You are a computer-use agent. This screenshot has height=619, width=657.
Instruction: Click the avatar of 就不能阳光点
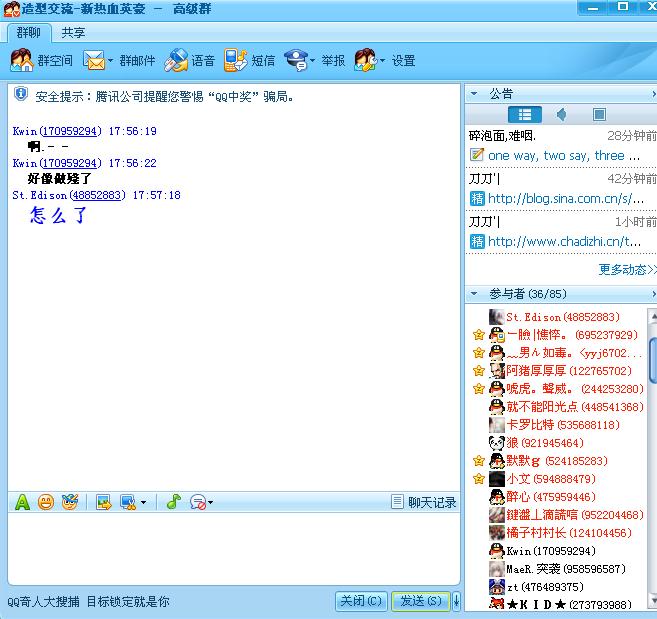pyautogui.click(x=497, y=407)
